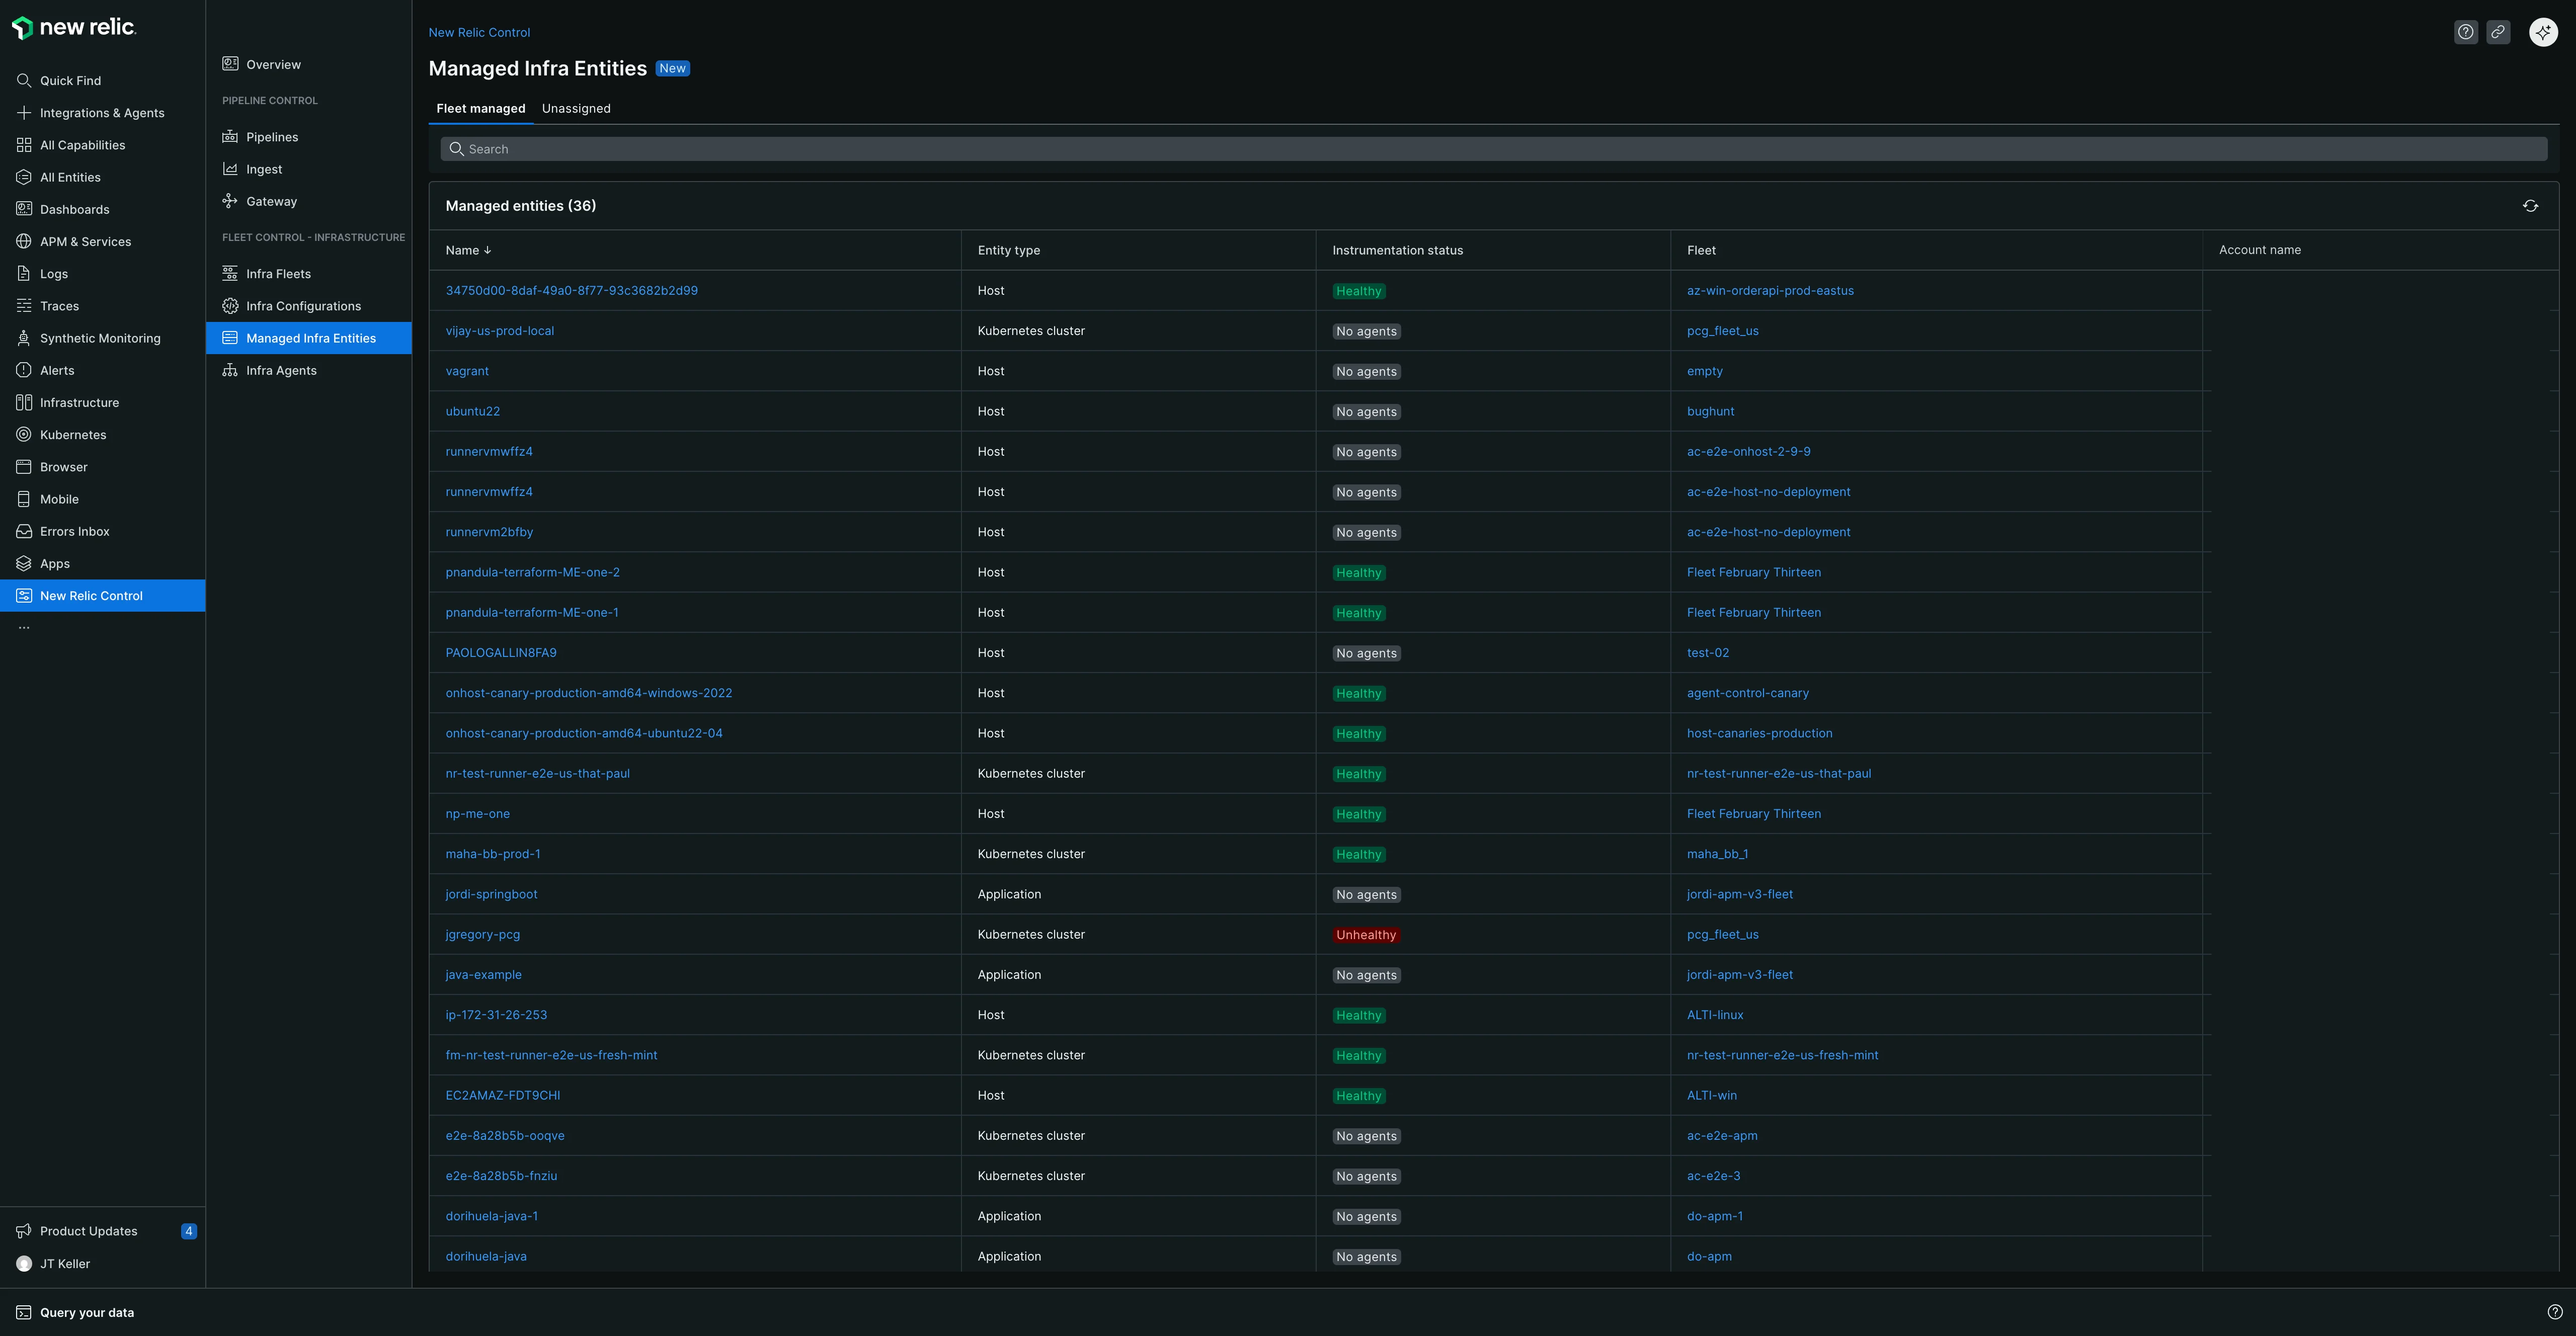2576x1336 pixels.
Task: Switch to the Unassigned tab
Action: [x=576, y=108]
